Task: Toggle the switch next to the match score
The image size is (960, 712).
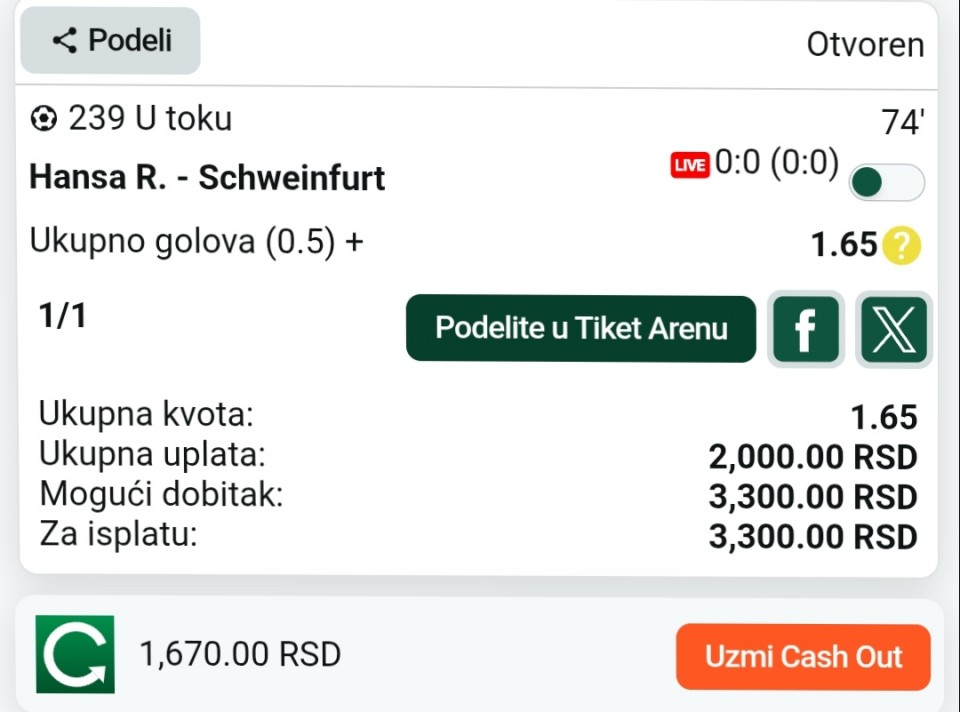Action: 886,182
